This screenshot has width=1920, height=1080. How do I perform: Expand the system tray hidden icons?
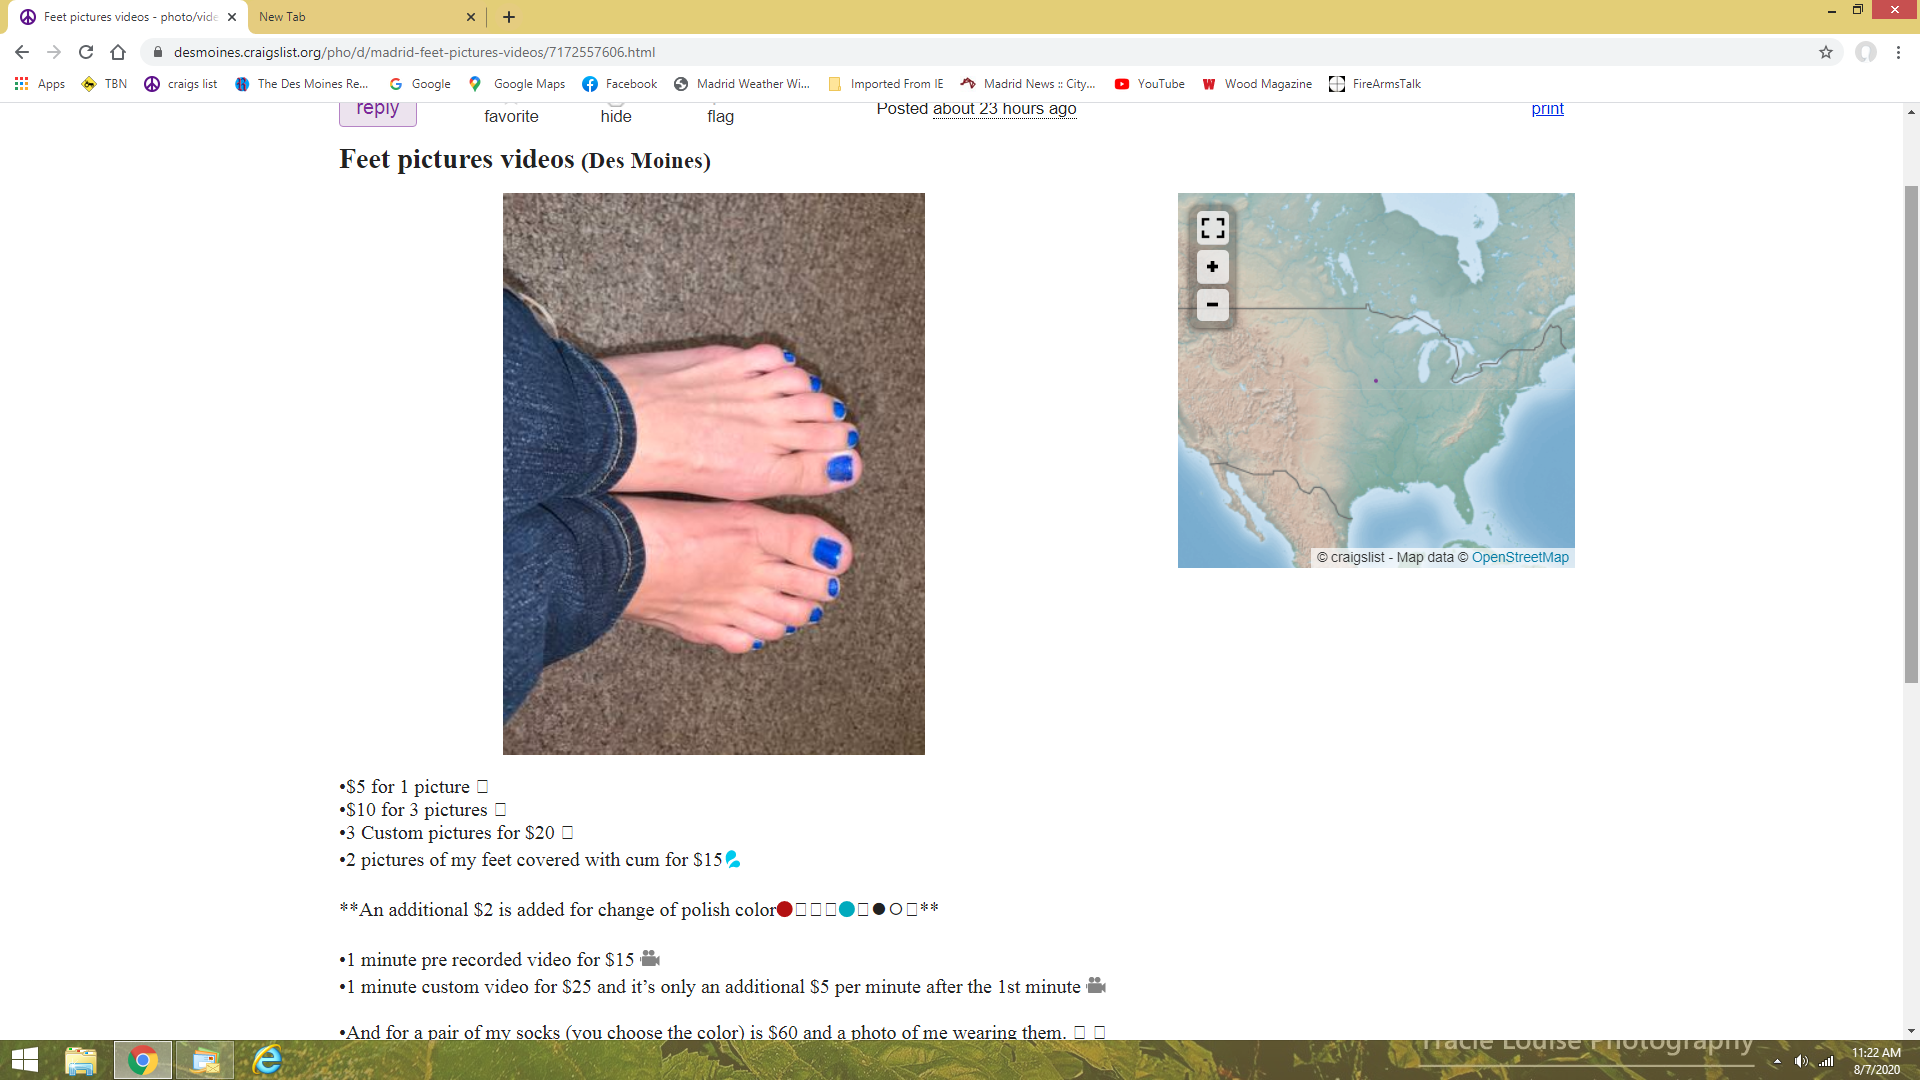pyautogui.click(x=1777, y=1061)
